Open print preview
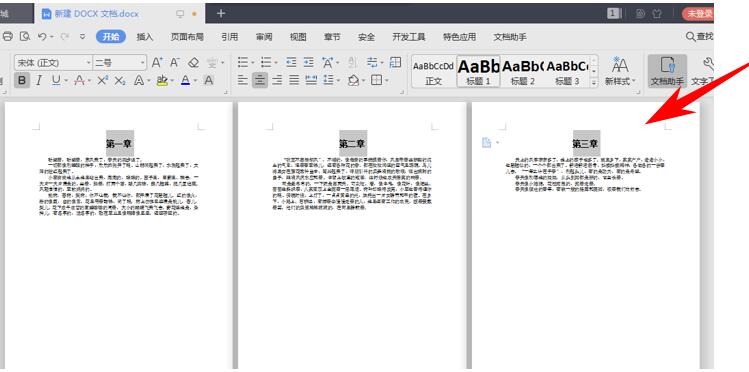Viewport: 749px width, 372px height. point(24,36)
